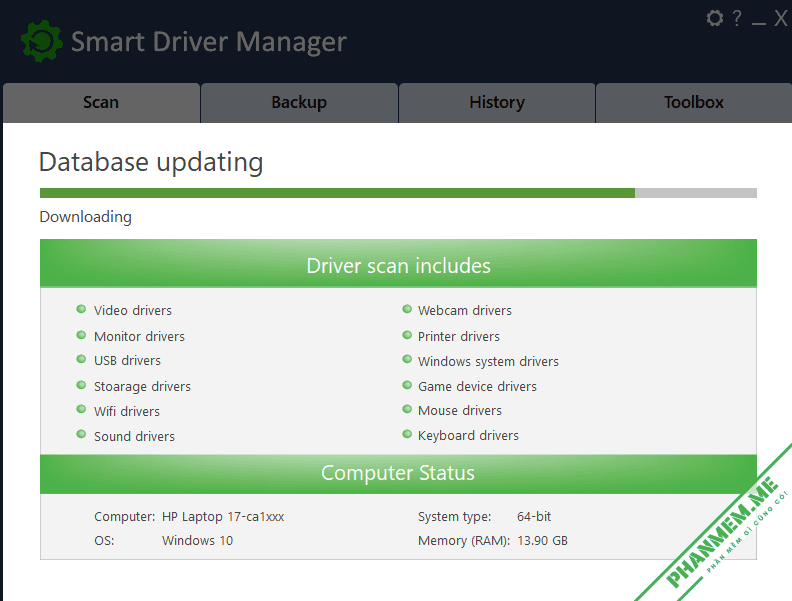Click the System type: label
The image size is (792, 601).
coord(455,517)
